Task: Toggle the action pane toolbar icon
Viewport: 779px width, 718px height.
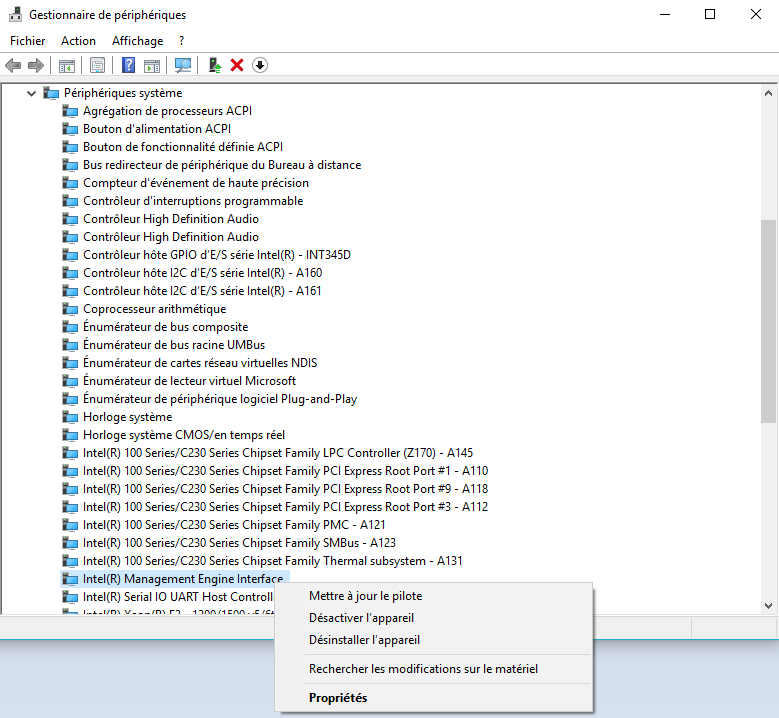Action: 152,66
